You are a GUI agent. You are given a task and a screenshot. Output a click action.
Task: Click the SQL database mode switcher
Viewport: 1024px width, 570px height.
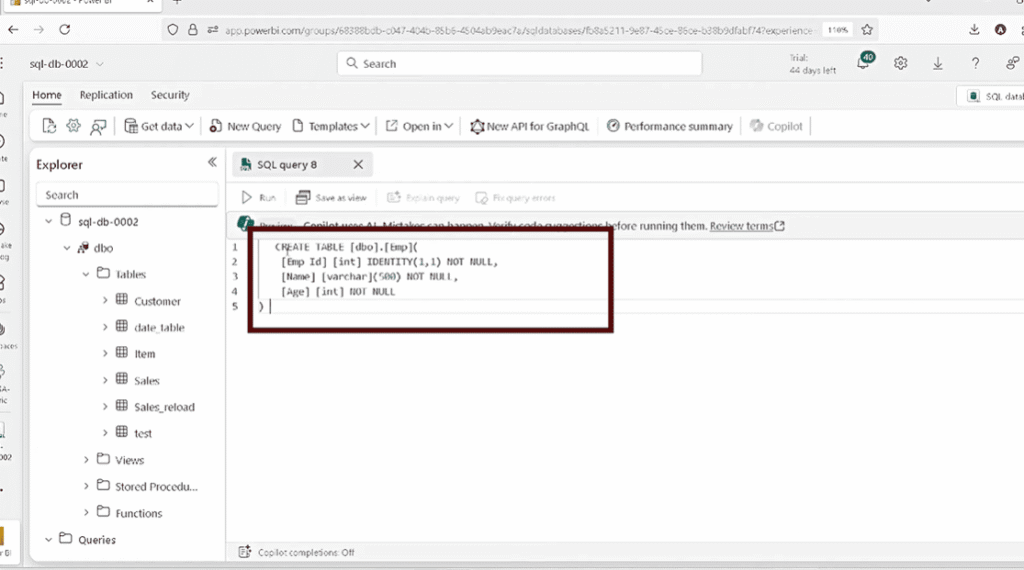pyautogui.click(x=993, y=96)
